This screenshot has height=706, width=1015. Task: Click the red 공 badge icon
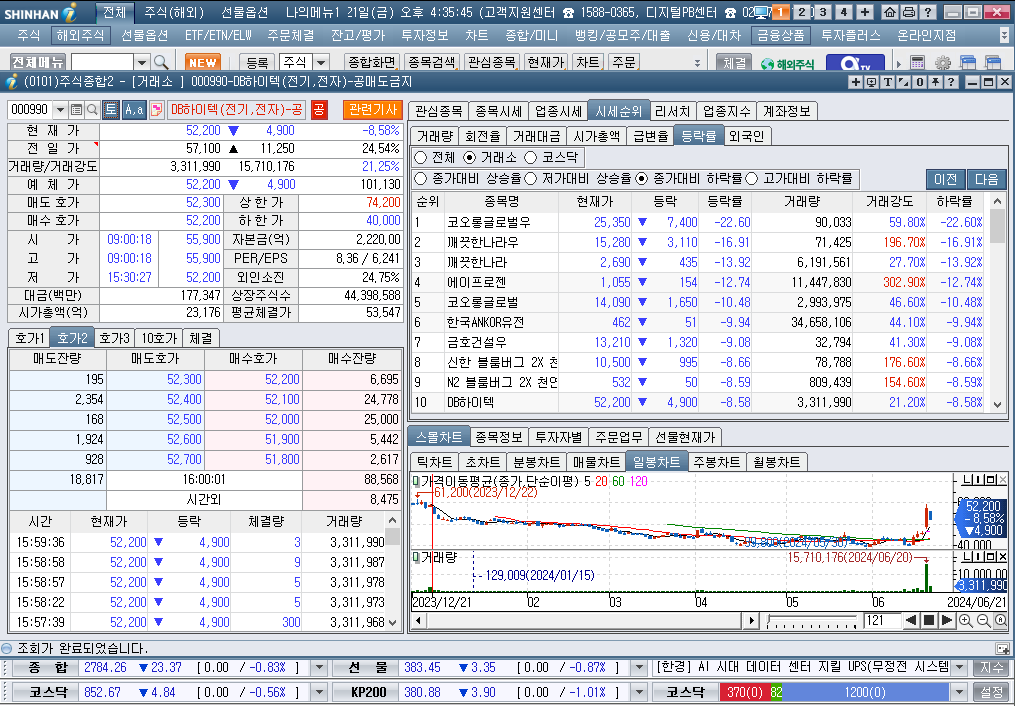[319, 109]
